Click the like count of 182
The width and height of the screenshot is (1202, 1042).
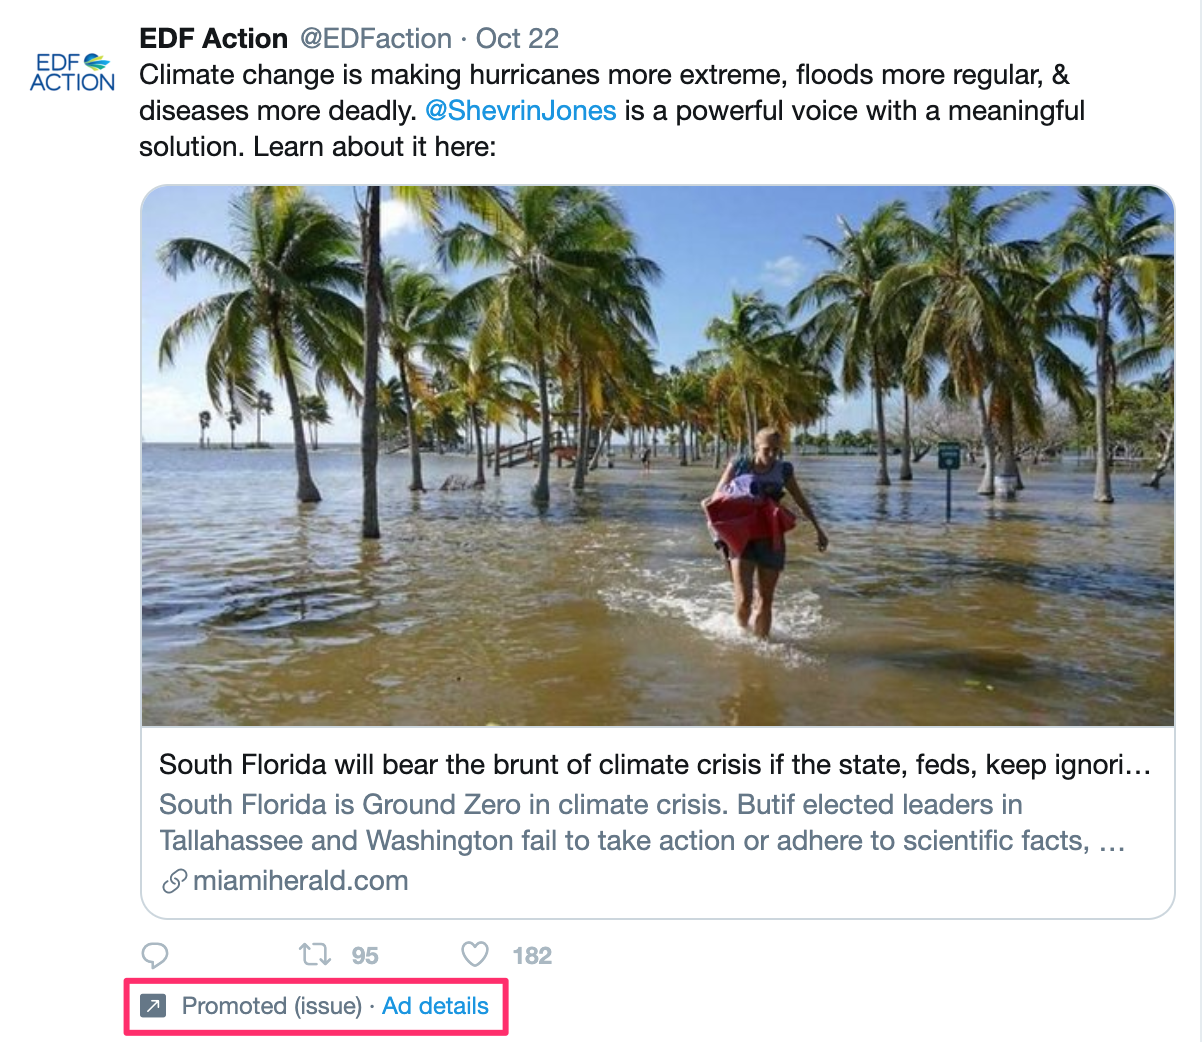tap(532, 956)
